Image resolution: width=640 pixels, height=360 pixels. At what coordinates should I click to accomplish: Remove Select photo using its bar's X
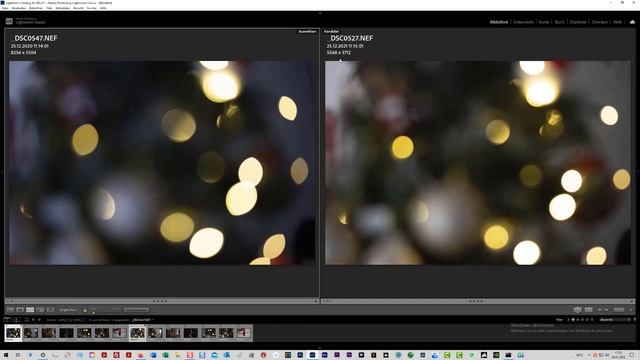[x=316, y=301]
